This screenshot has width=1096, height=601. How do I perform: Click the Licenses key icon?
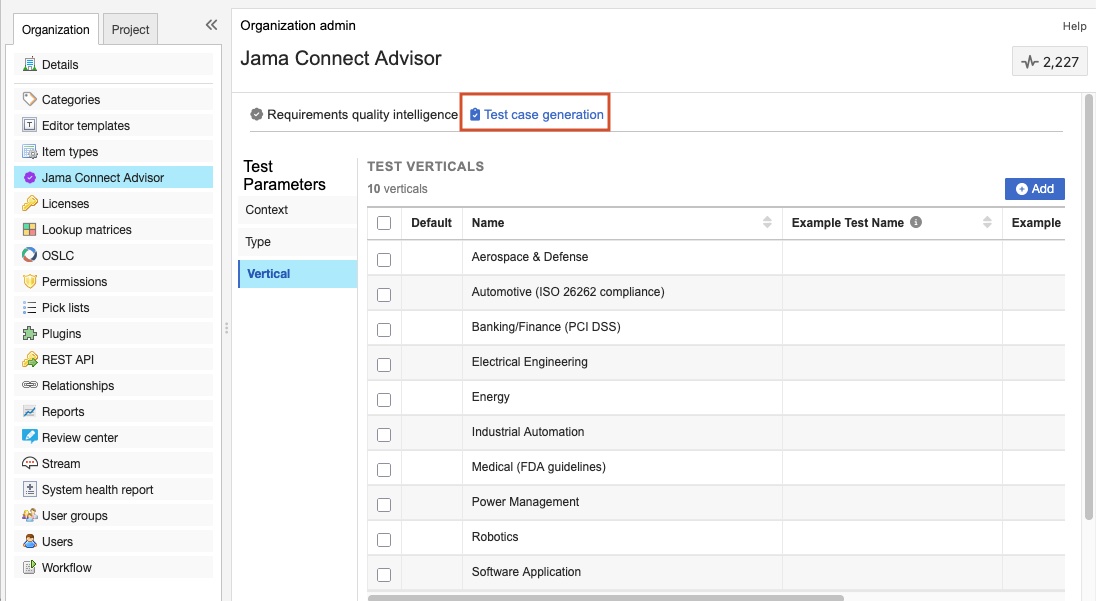30,204
